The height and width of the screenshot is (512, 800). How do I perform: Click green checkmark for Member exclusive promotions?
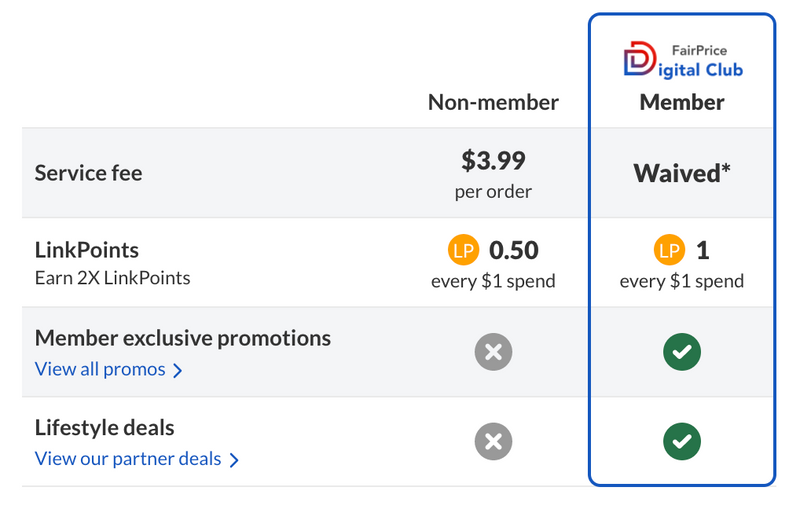(682, 352)
